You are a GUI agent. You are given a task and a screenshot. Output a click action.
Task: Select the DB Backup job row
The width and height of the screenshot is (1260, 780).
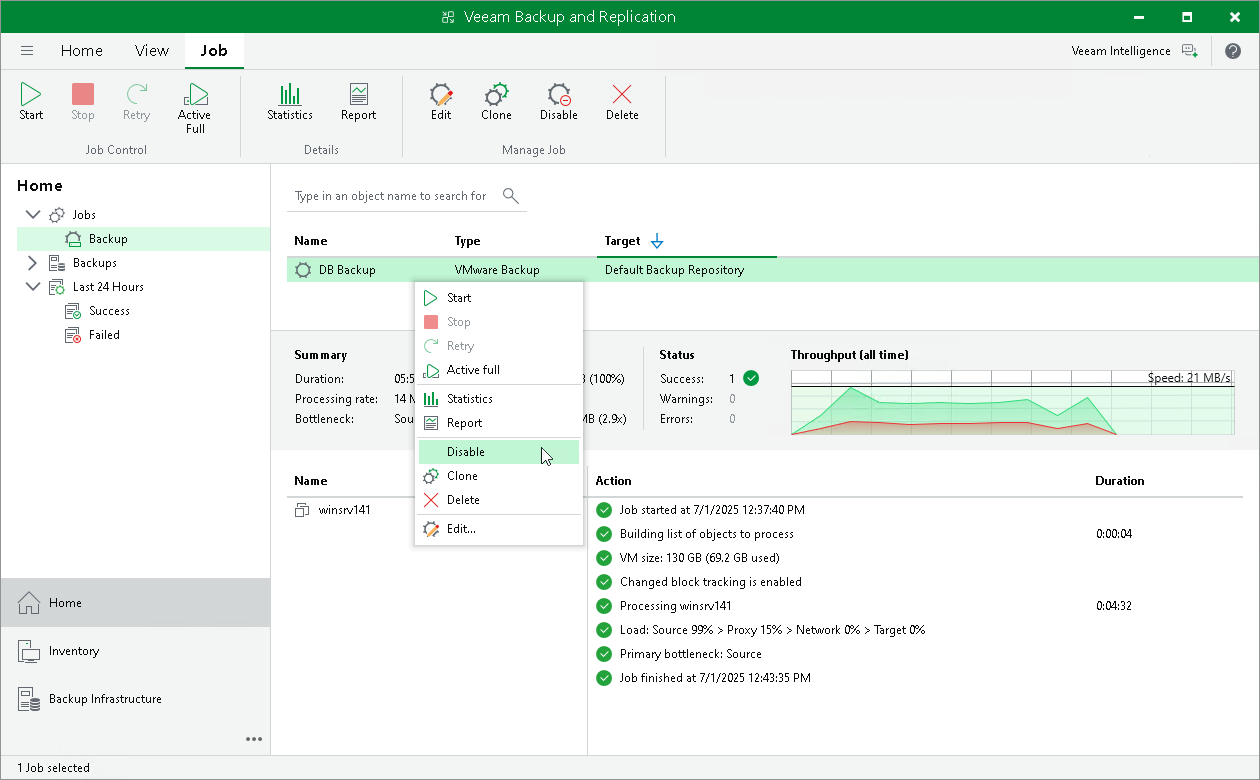tap(773, 270)
